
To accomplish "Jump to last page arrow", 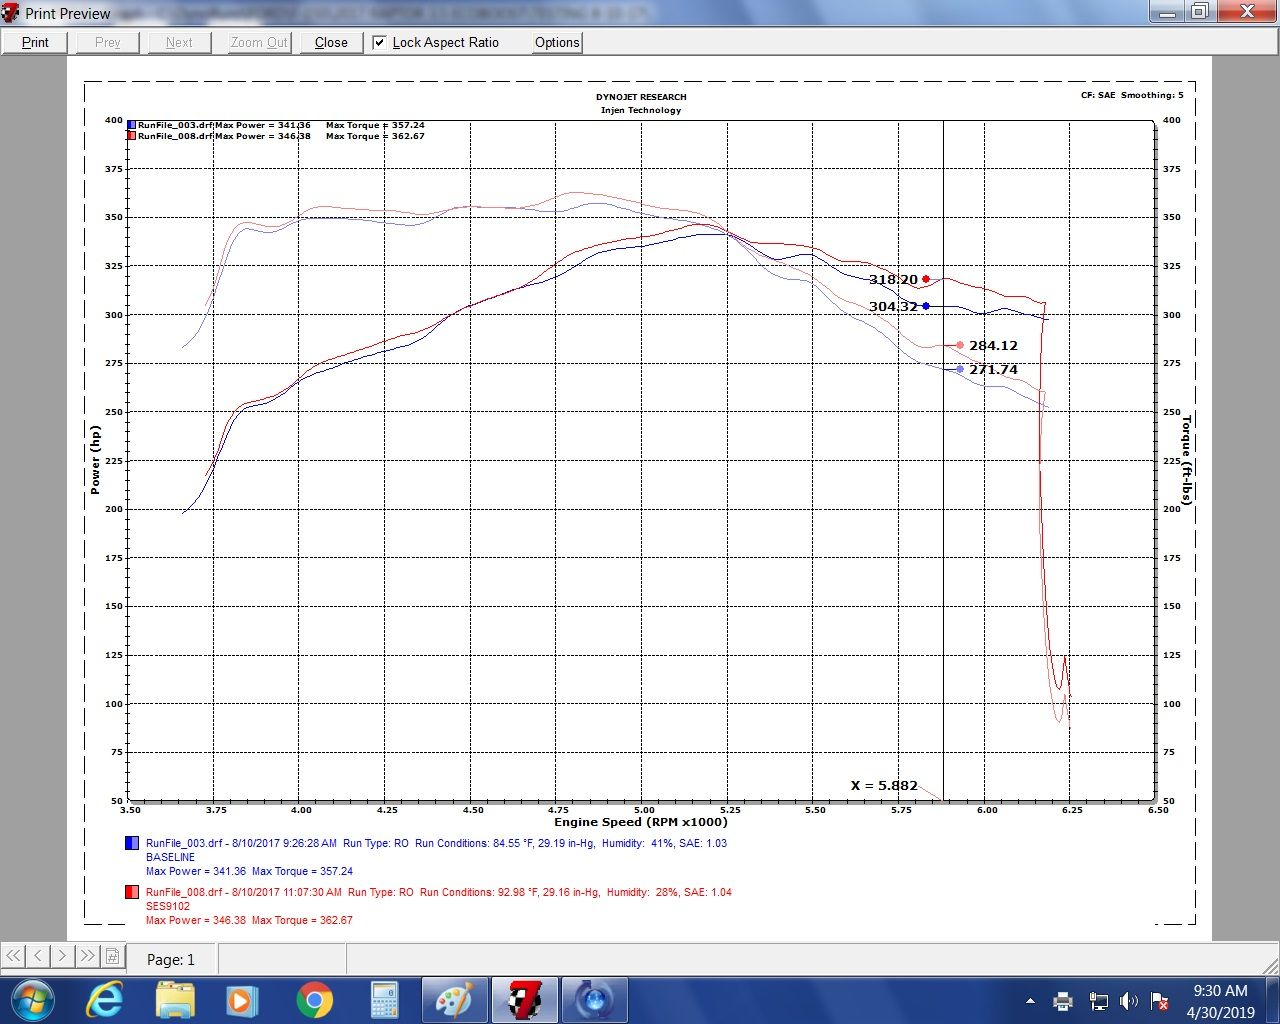I will (87, 956).
